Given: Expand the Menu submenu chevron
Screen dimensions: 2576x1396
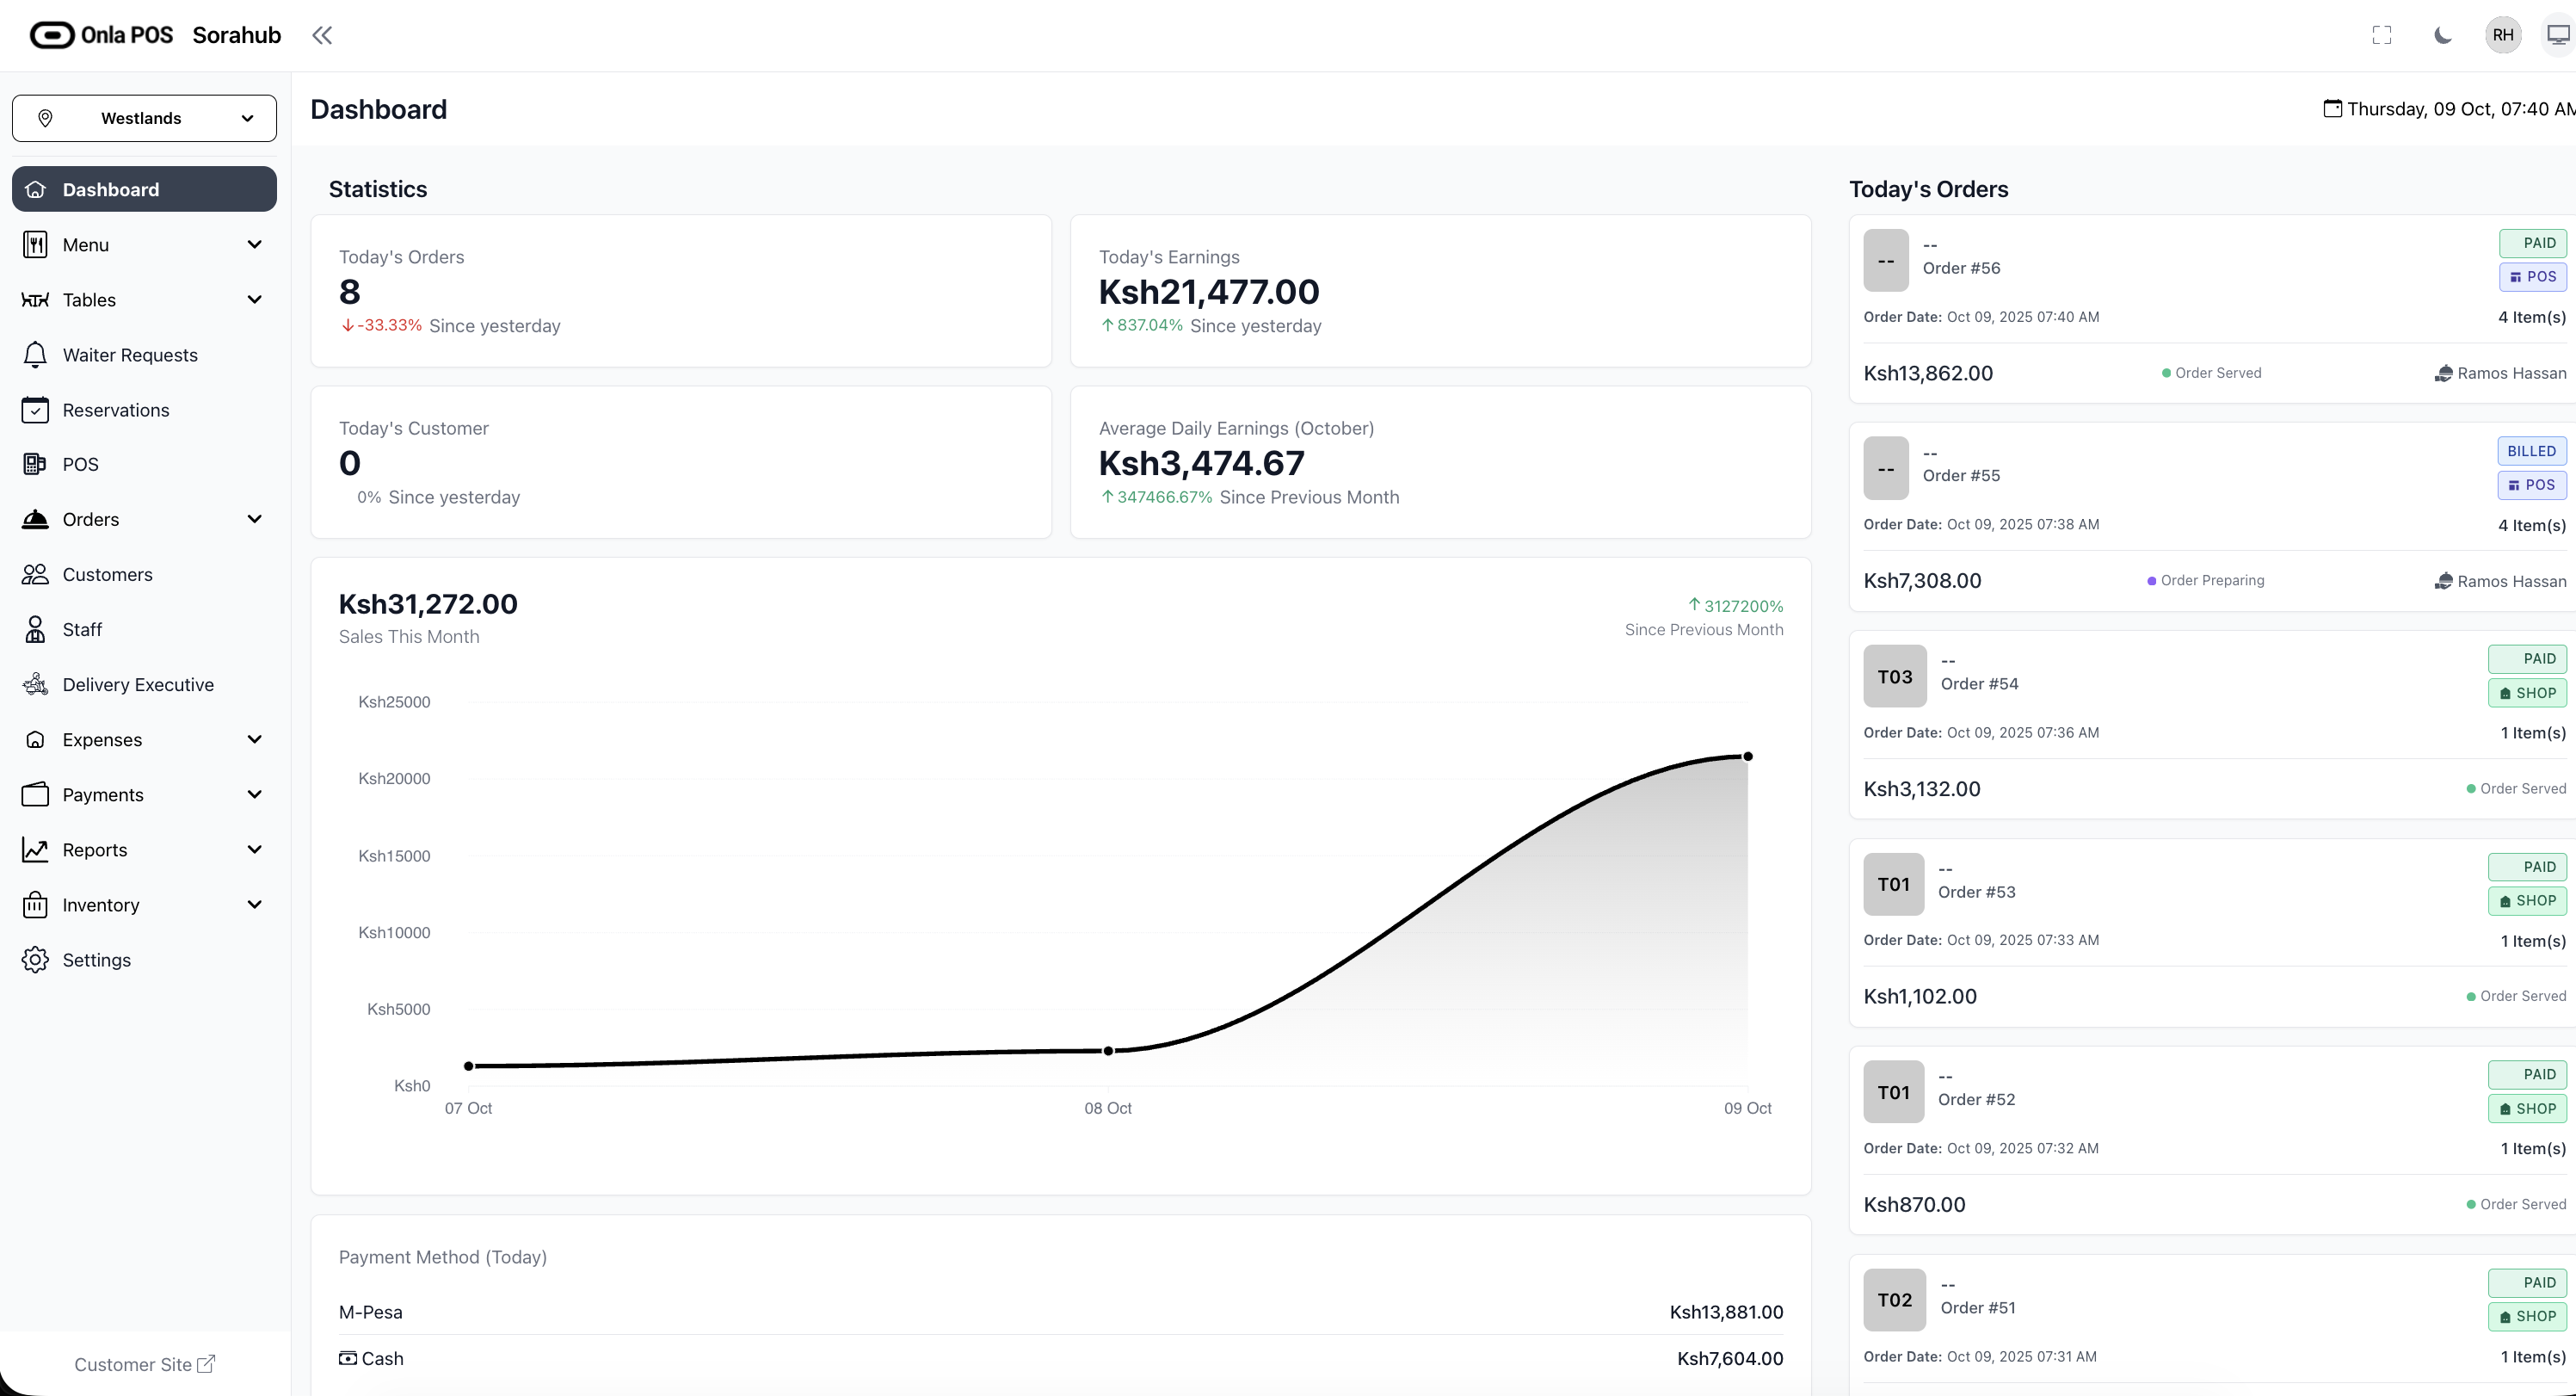Looking at the screenshot, I should click(x=254, y=245).
